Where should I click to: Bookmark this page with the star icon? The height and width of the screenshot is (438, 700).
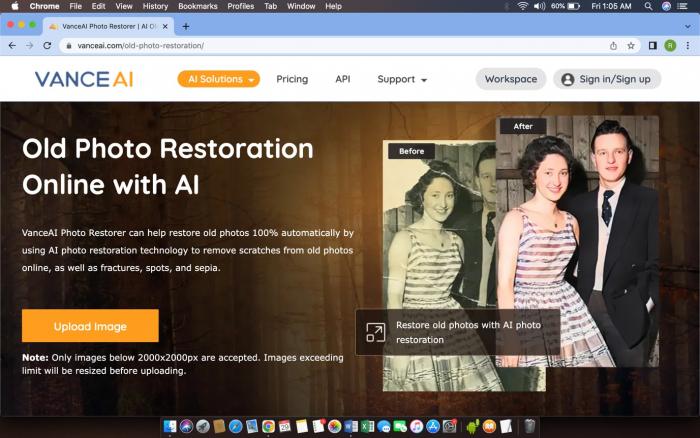click(x=631, y=46)
